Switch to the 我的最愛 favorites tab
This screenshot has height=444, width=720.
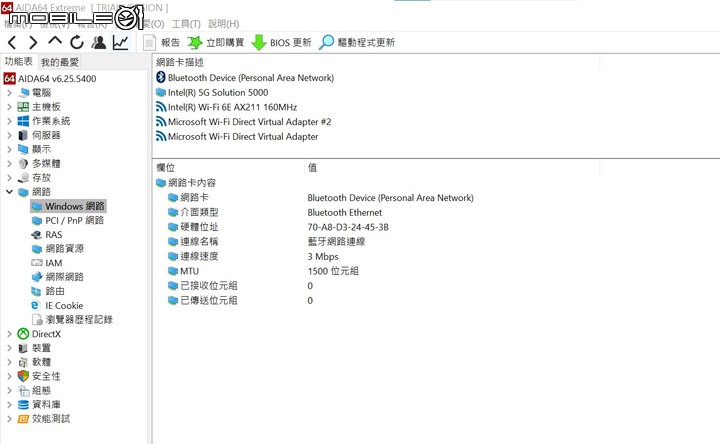pos(60,62)
